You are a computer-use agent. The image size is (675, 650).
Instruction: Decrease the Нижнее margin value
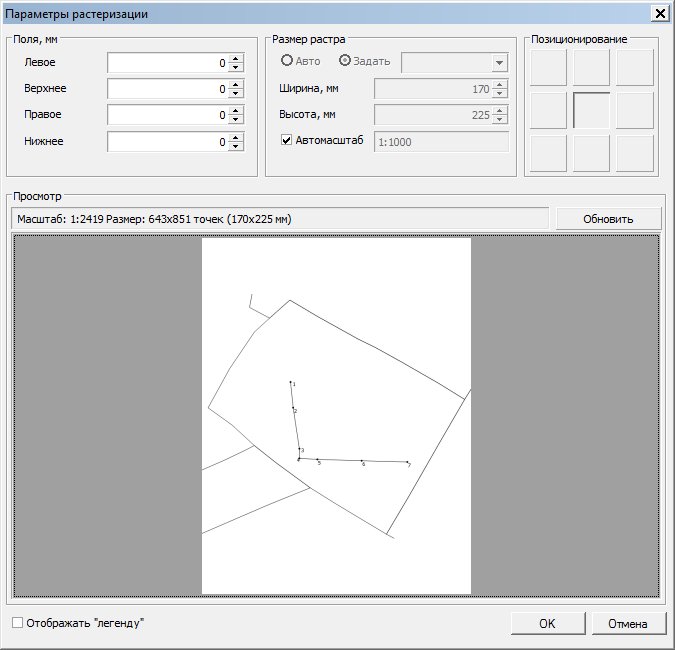[x=236, y=146]
